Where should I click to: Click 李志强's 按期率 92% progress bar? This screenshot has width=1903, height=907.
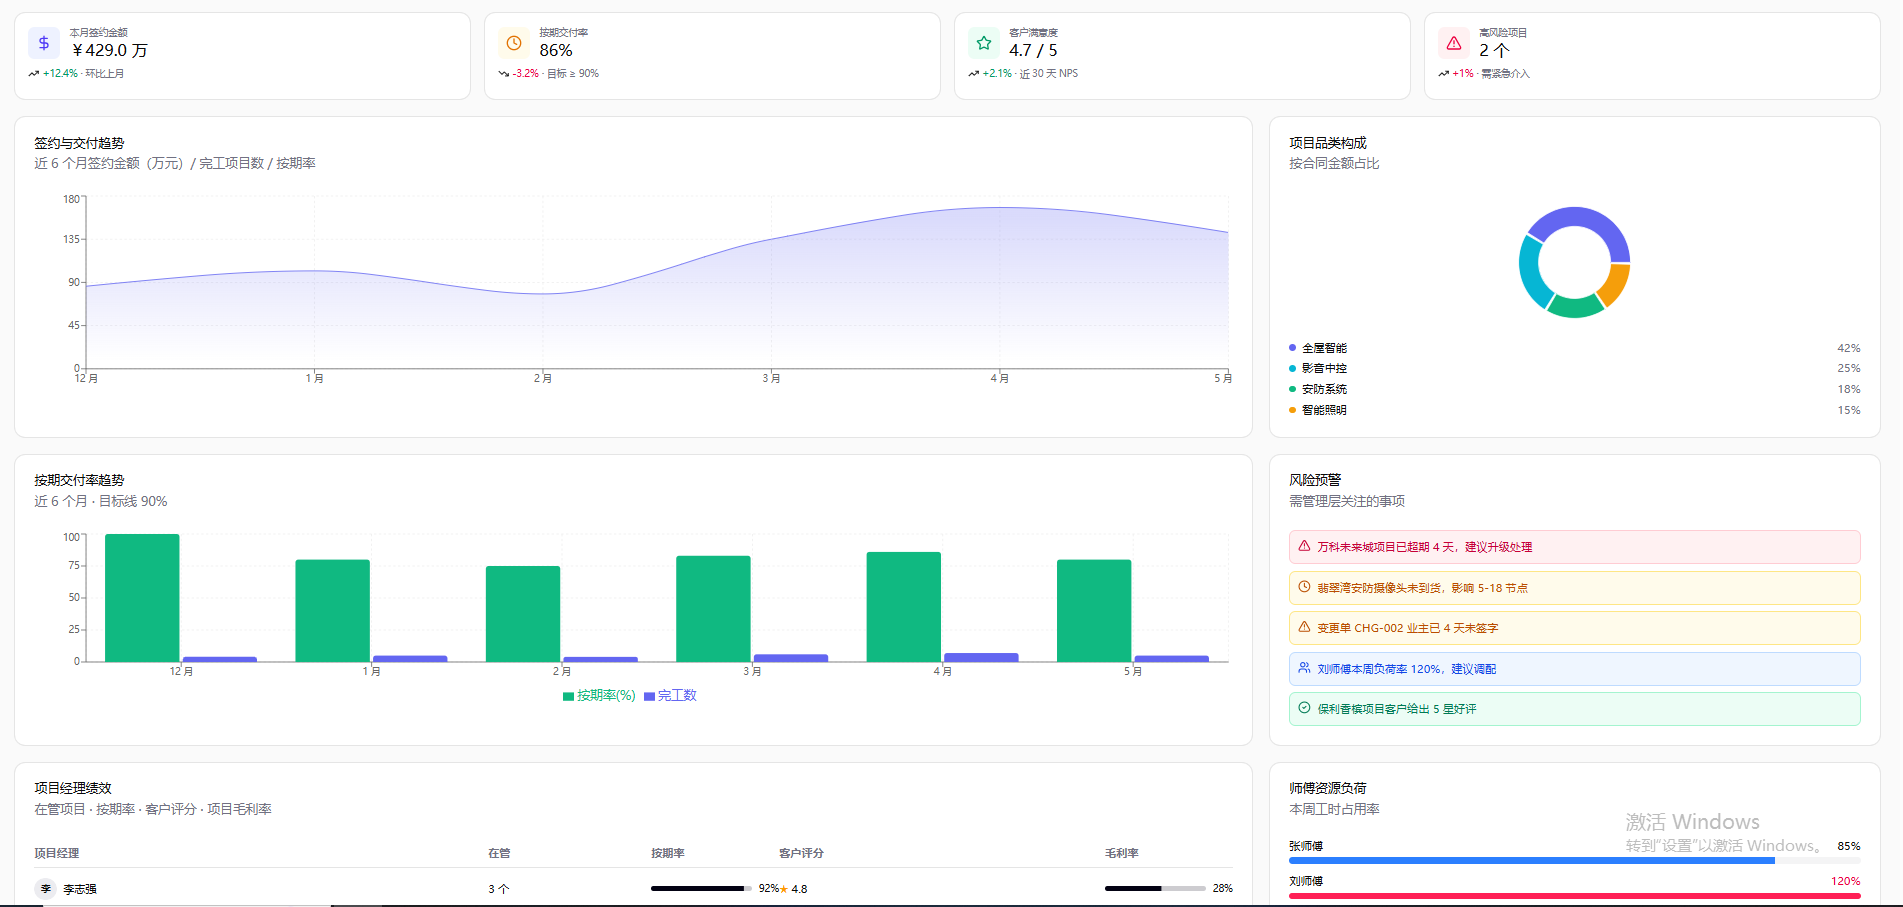(701, 889)
